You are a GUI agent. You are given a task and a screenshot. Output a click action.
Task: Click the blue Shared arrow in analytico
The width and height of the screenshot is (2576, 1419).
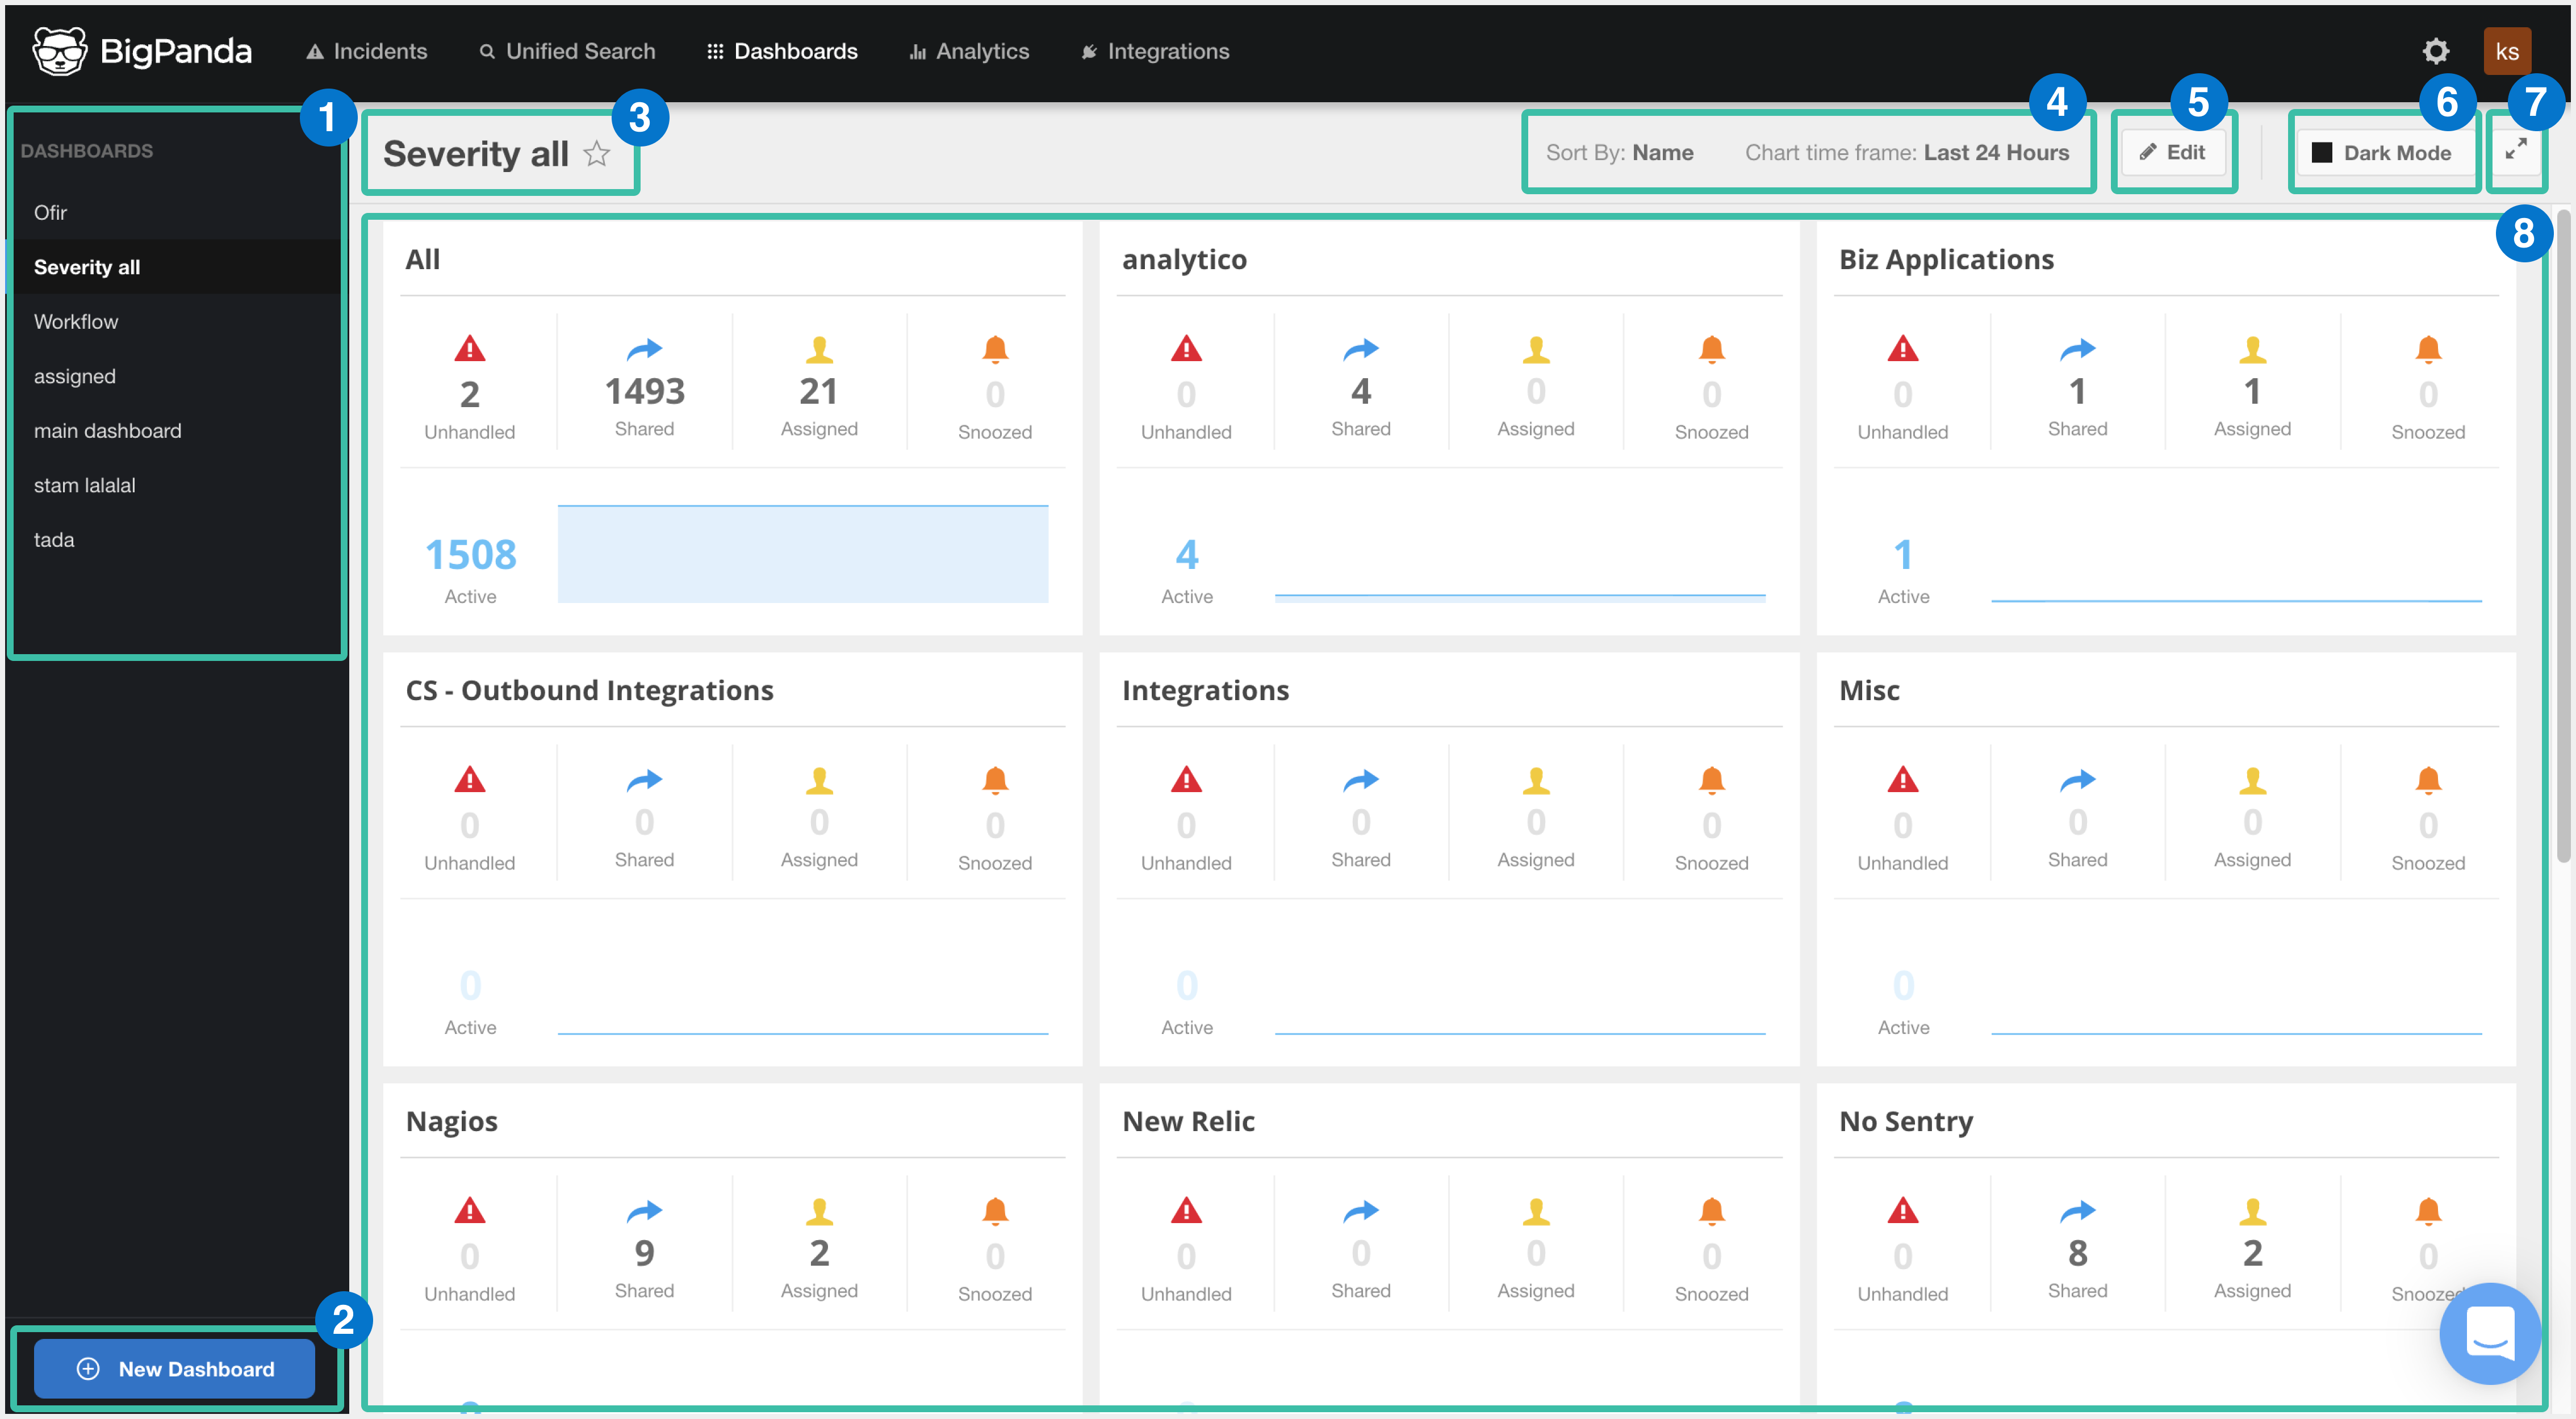coord(1360,349)
